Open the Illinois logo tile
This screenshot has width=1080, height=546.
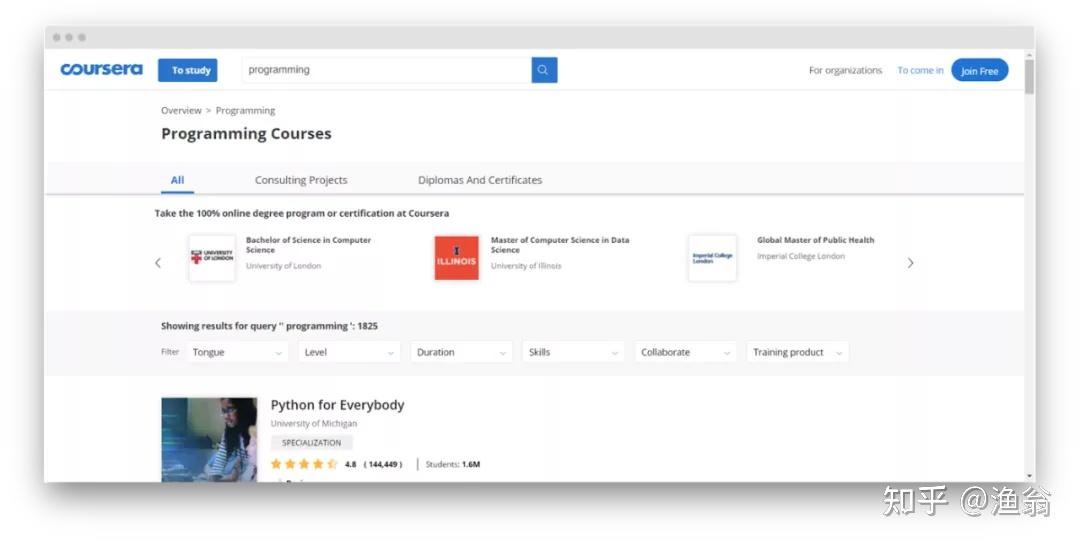tap(456, 258)
